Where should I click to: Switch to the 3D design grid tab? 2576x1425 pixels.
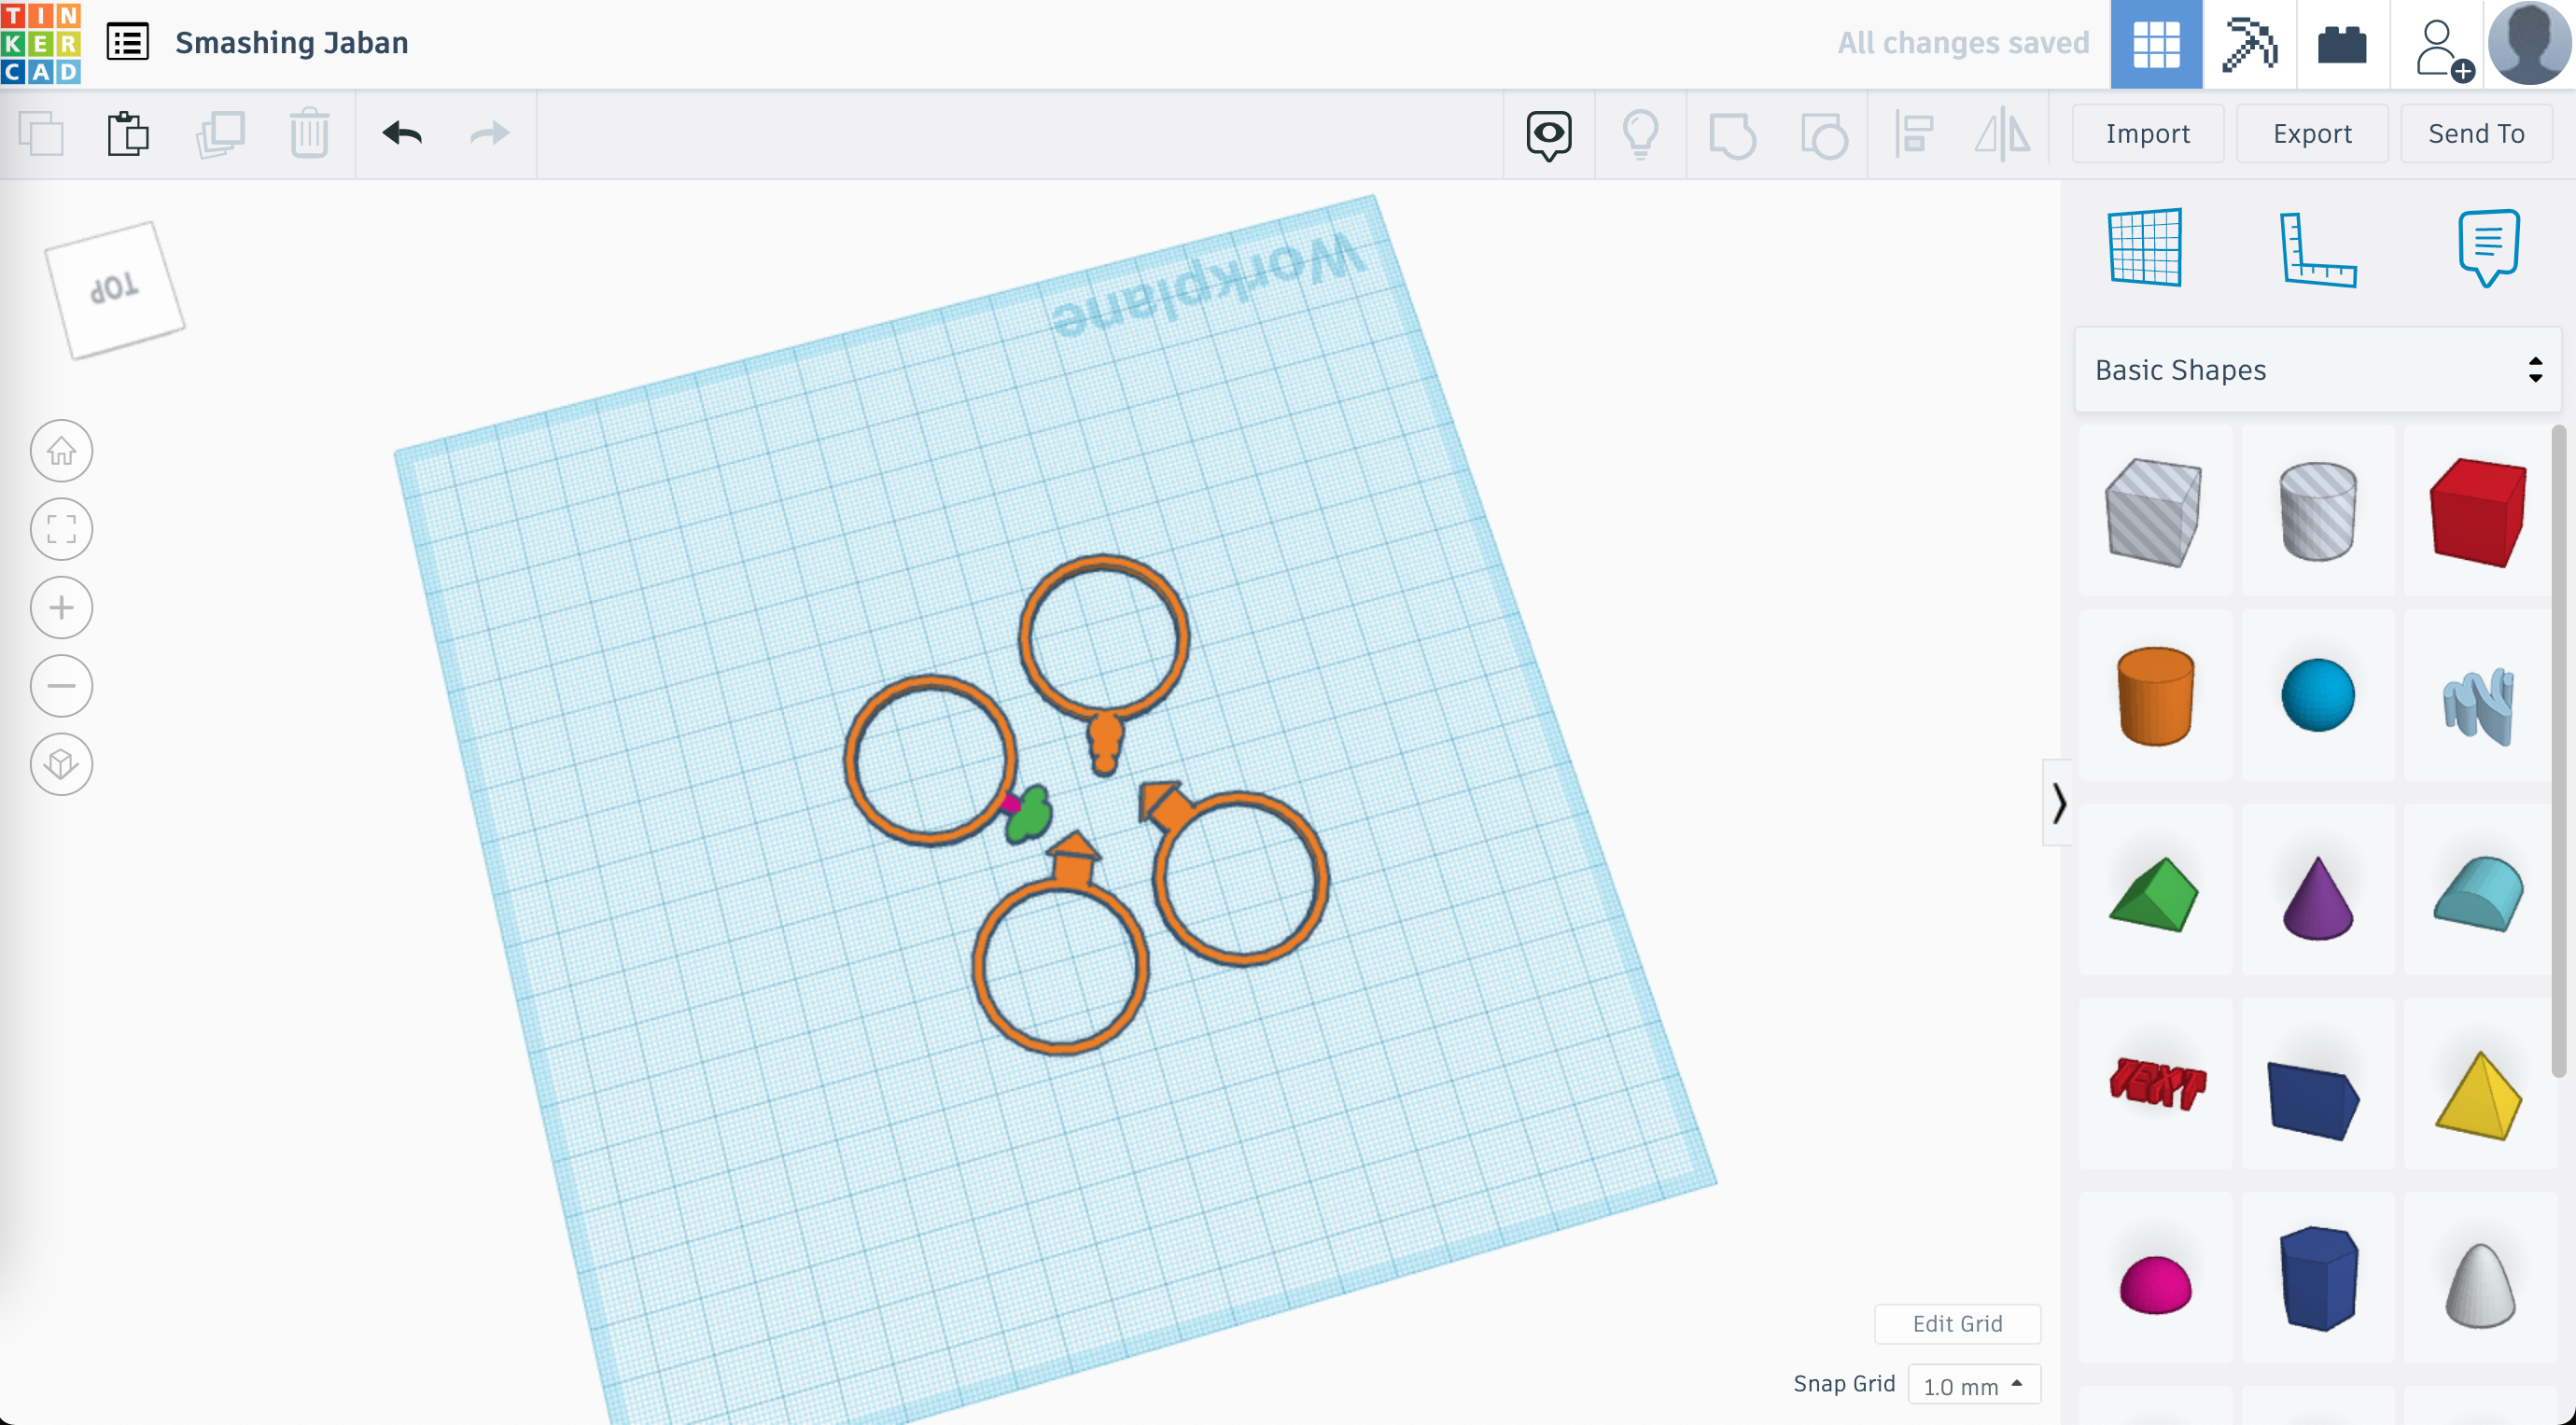pyautogui.click(x=2155, y=44)
